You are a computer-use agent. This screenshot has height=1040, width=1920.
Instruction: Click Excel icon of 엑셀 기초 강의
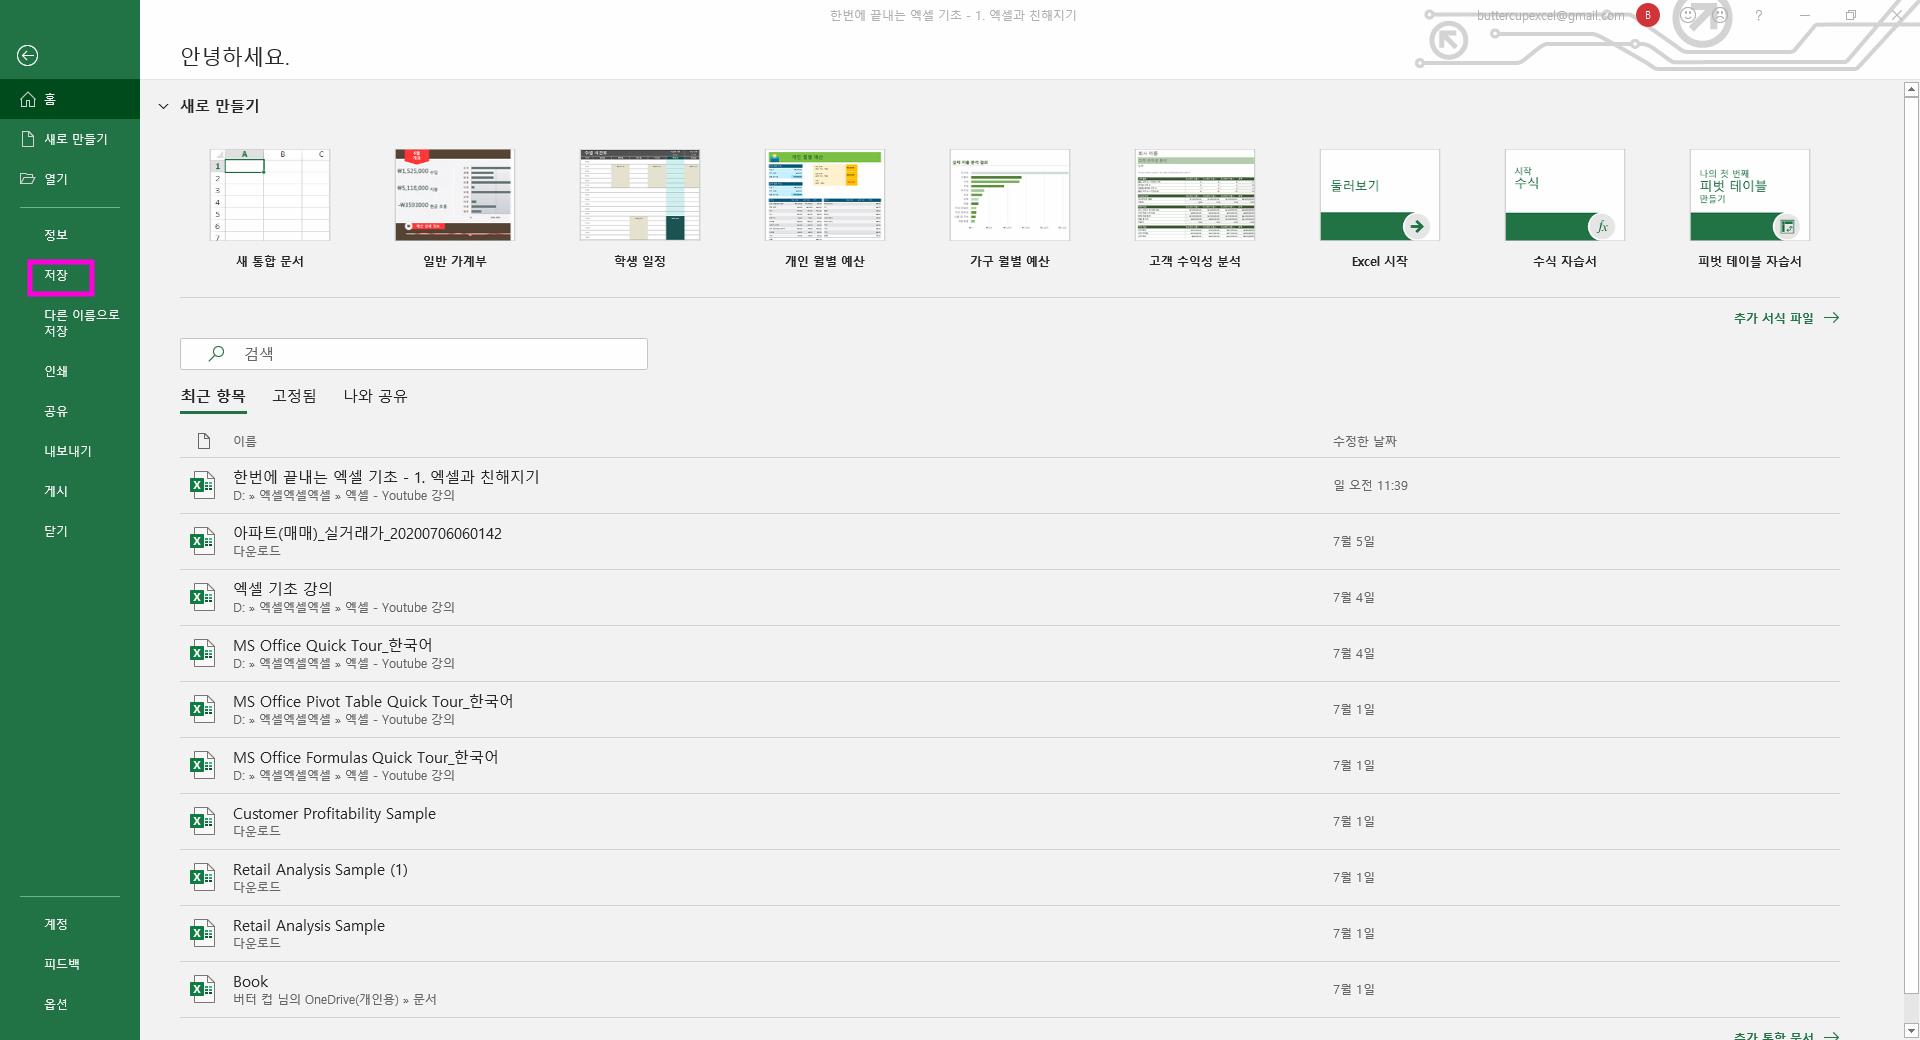(x=203, y=597)
